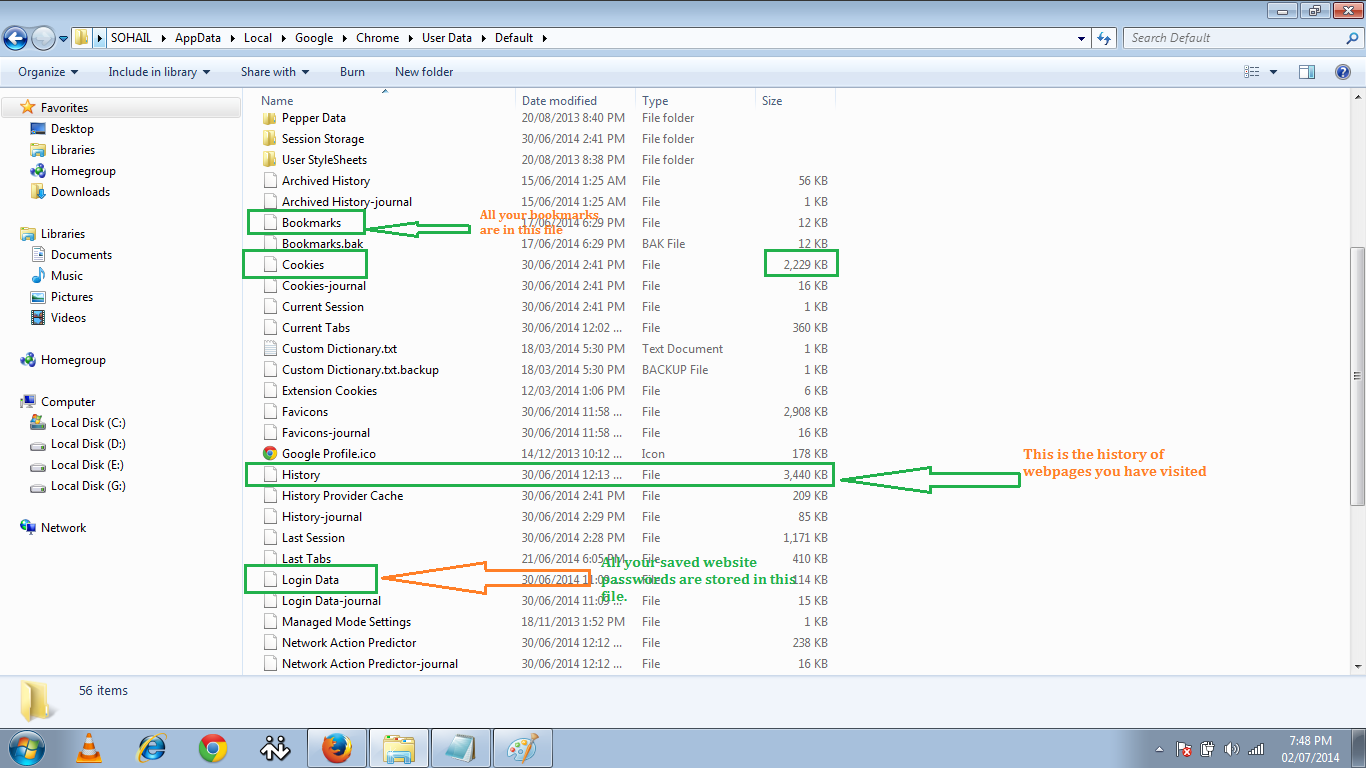Select the Favorites heading

64,108
